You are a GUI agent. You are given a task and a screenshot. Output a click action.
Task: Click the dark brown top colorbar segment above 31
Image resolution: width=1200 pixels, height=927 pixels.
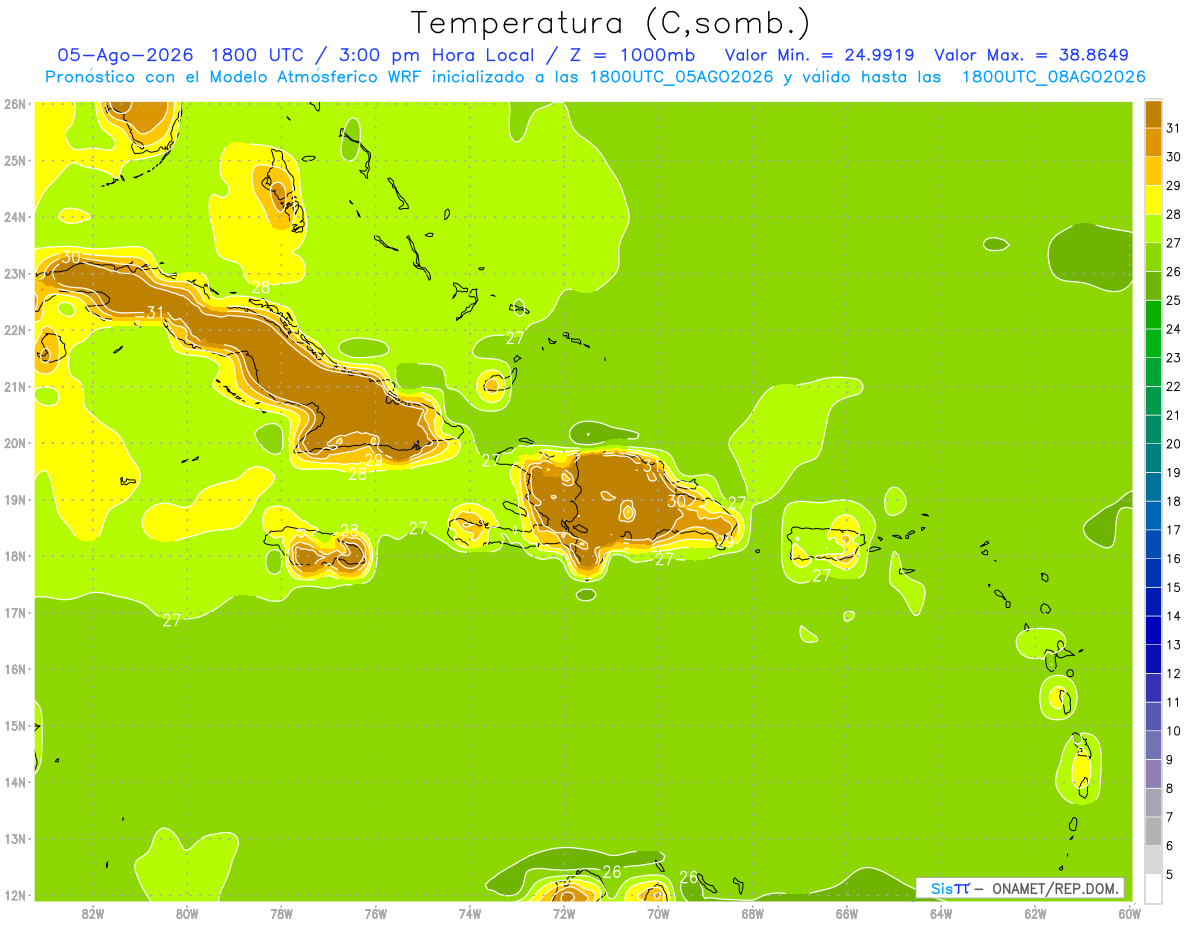pyautogui.click(x=1153, y=114)
